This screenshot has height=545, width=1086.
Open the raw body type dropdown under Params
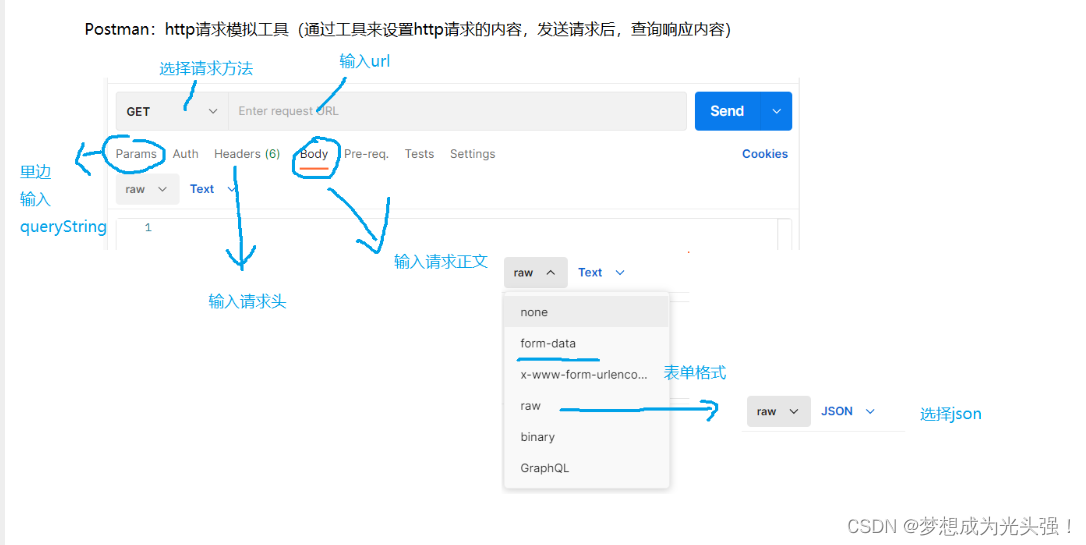pyautogui.click(x=147, y=189)
